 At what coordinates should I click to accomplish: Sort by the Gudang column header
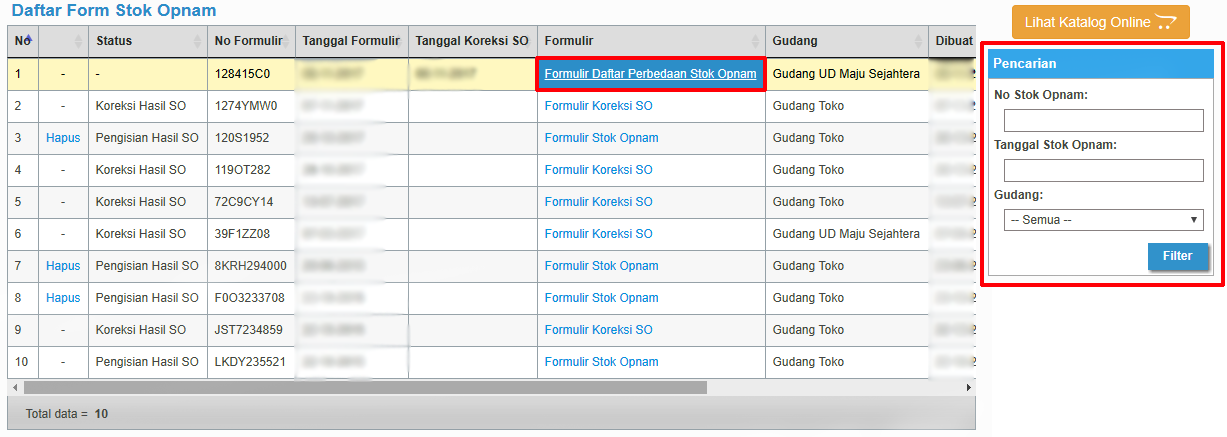pos(846,41)
